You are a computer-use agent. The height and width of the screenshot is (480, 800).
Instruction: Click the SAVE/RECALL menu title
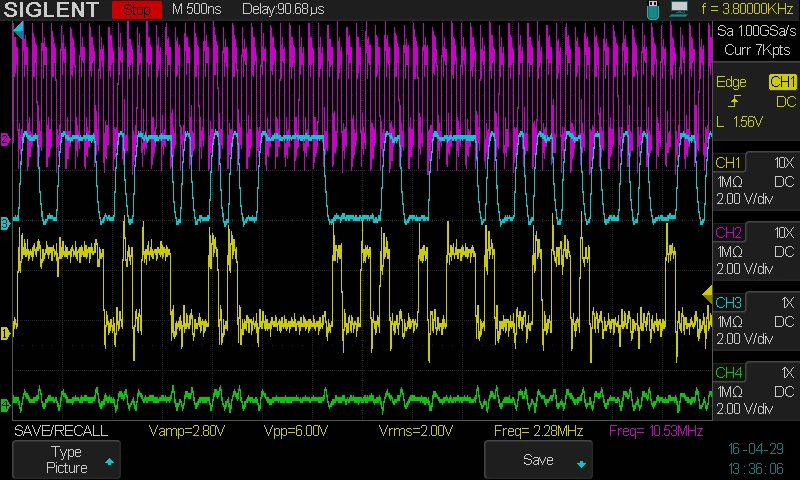click(61, 431)
